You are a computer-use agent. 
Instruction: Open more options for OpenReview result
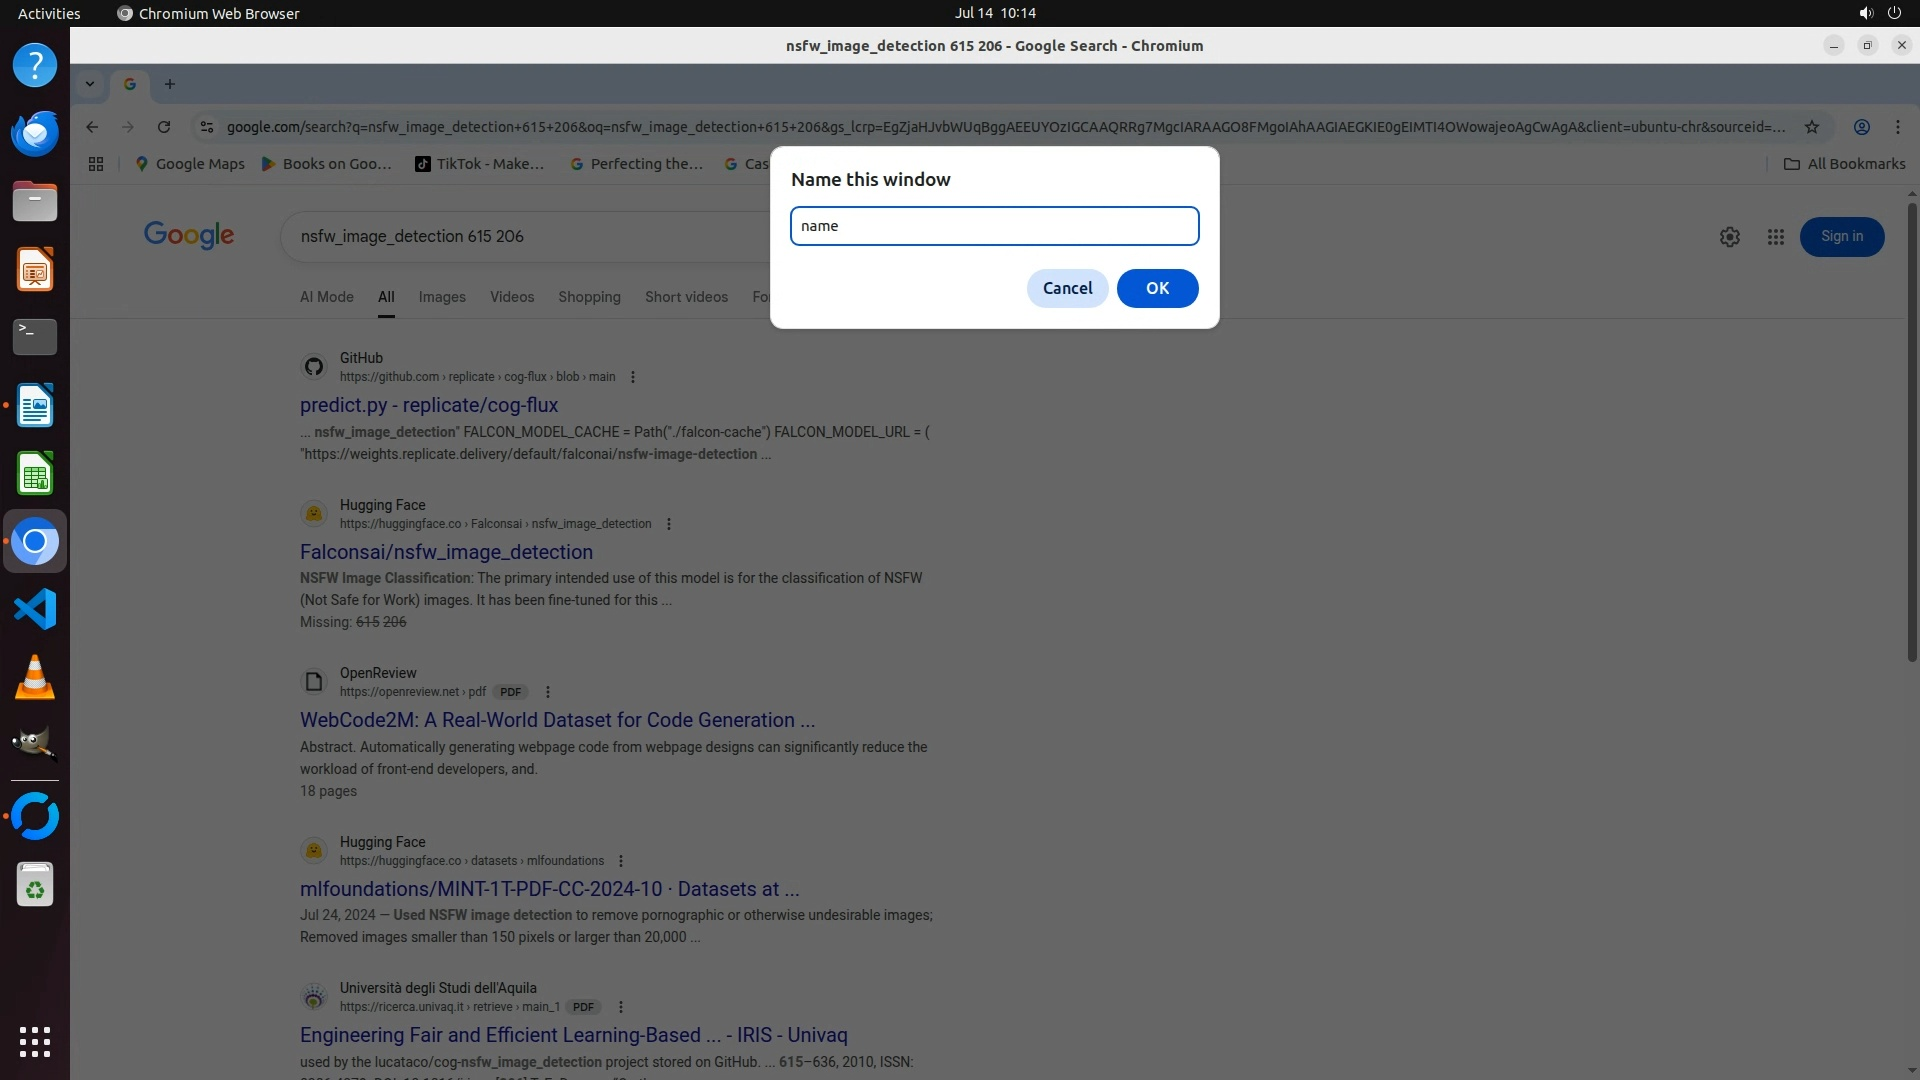point(548,692)
